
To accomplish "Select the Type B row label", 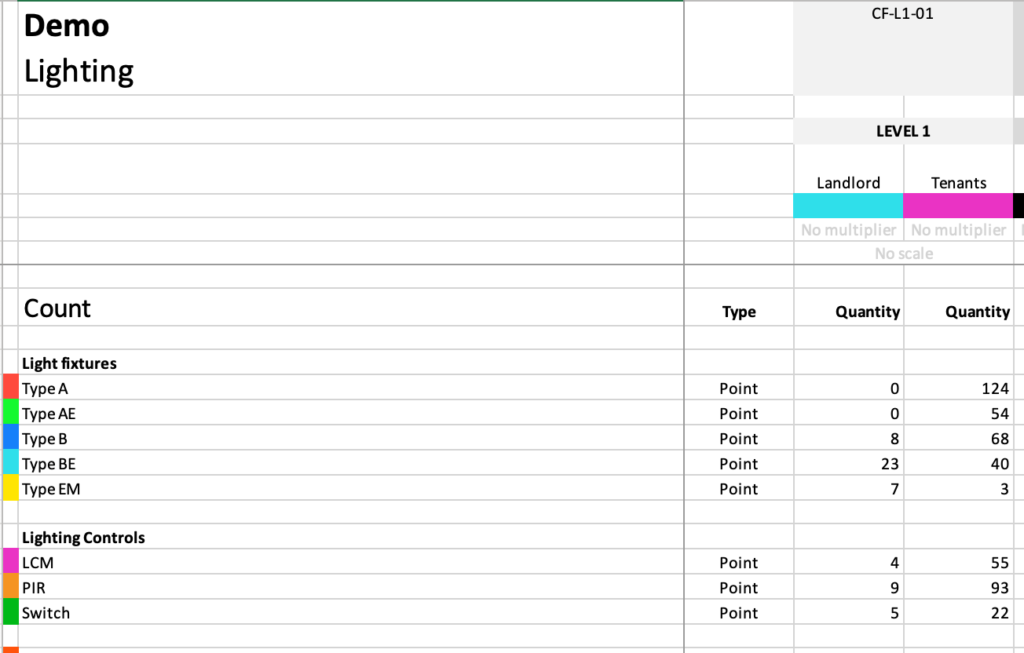I will click(44, 439).
